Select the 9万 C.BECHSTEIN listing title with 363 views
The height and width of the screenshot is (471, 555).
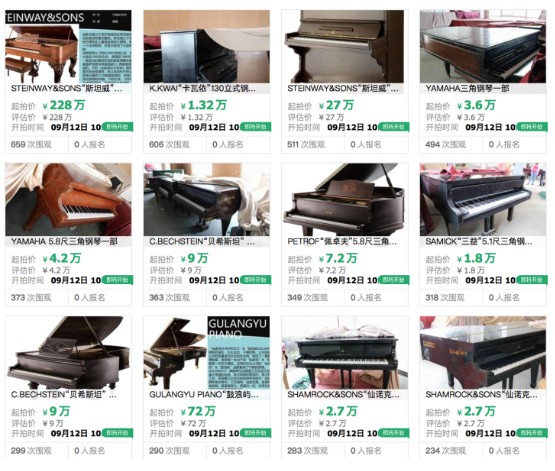202,242
